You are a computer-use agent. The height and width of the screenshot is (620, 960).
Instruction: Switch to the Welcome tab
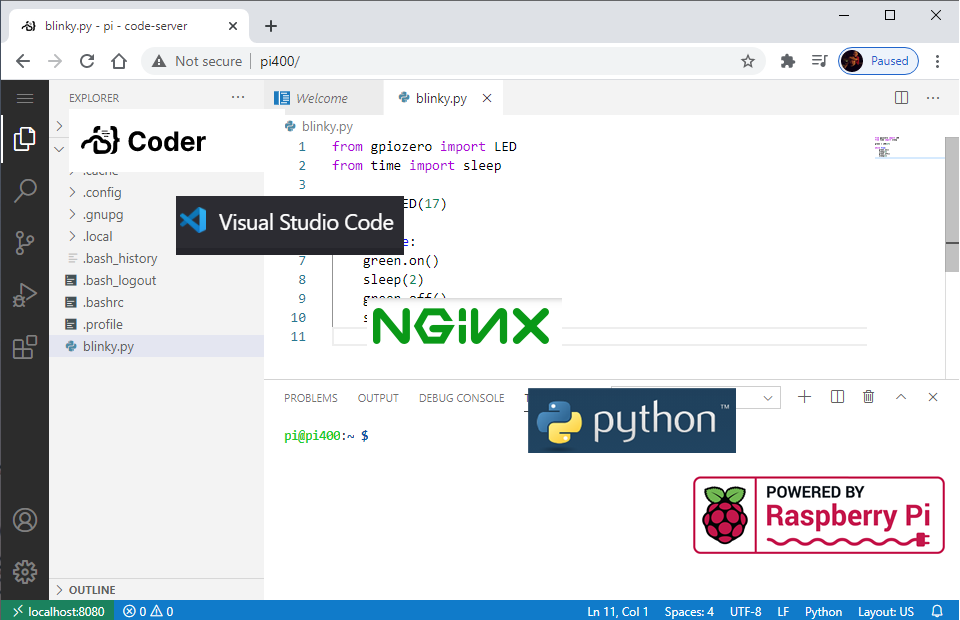pyautogui.click(x=322, y=97)
